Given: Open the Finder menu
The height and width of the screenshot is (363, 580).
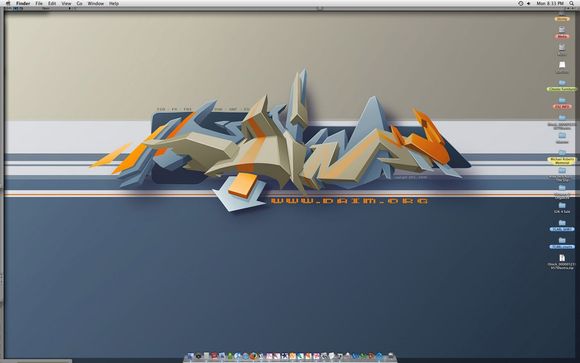Looking at the screenshot, I should (x=23, y=3).
